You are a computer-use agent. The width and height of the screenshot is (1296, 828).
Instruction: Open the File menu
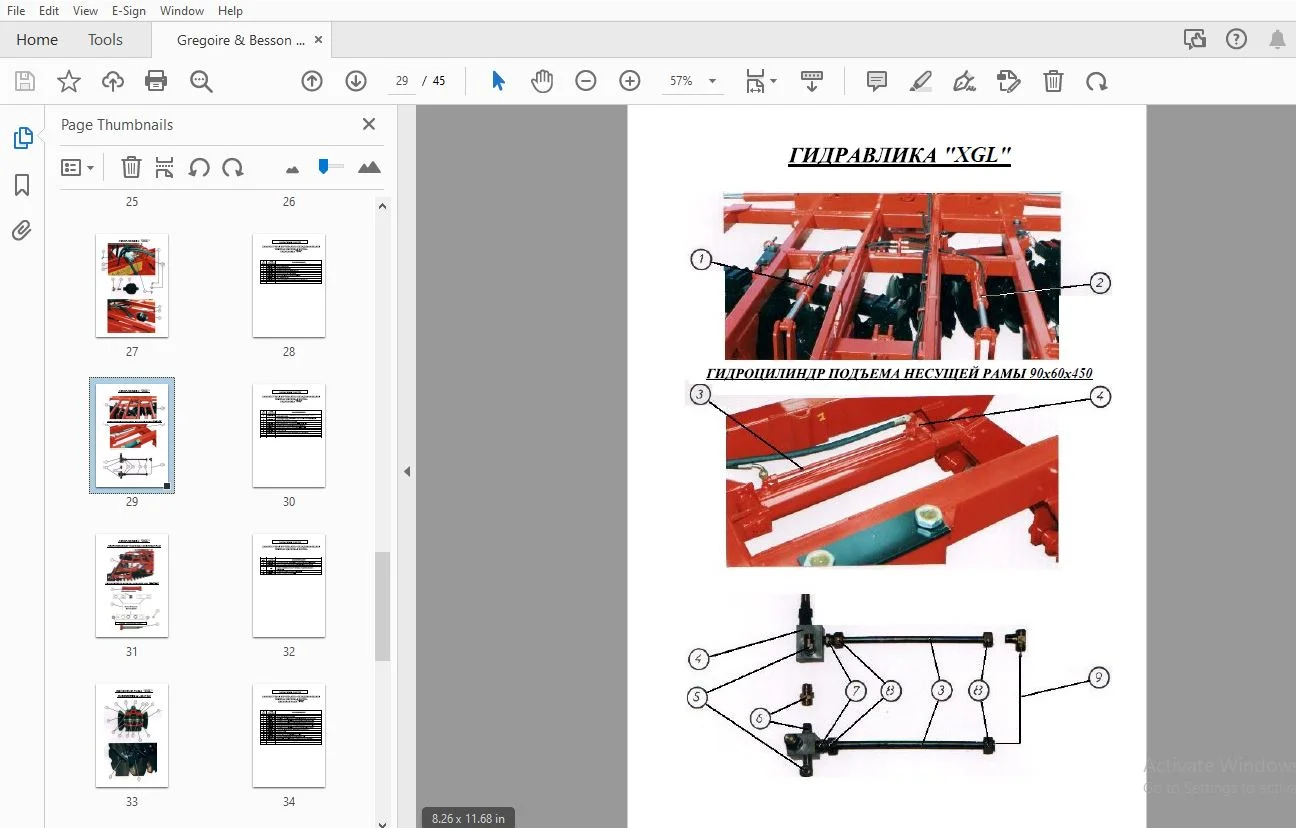(x=16, y=11)
